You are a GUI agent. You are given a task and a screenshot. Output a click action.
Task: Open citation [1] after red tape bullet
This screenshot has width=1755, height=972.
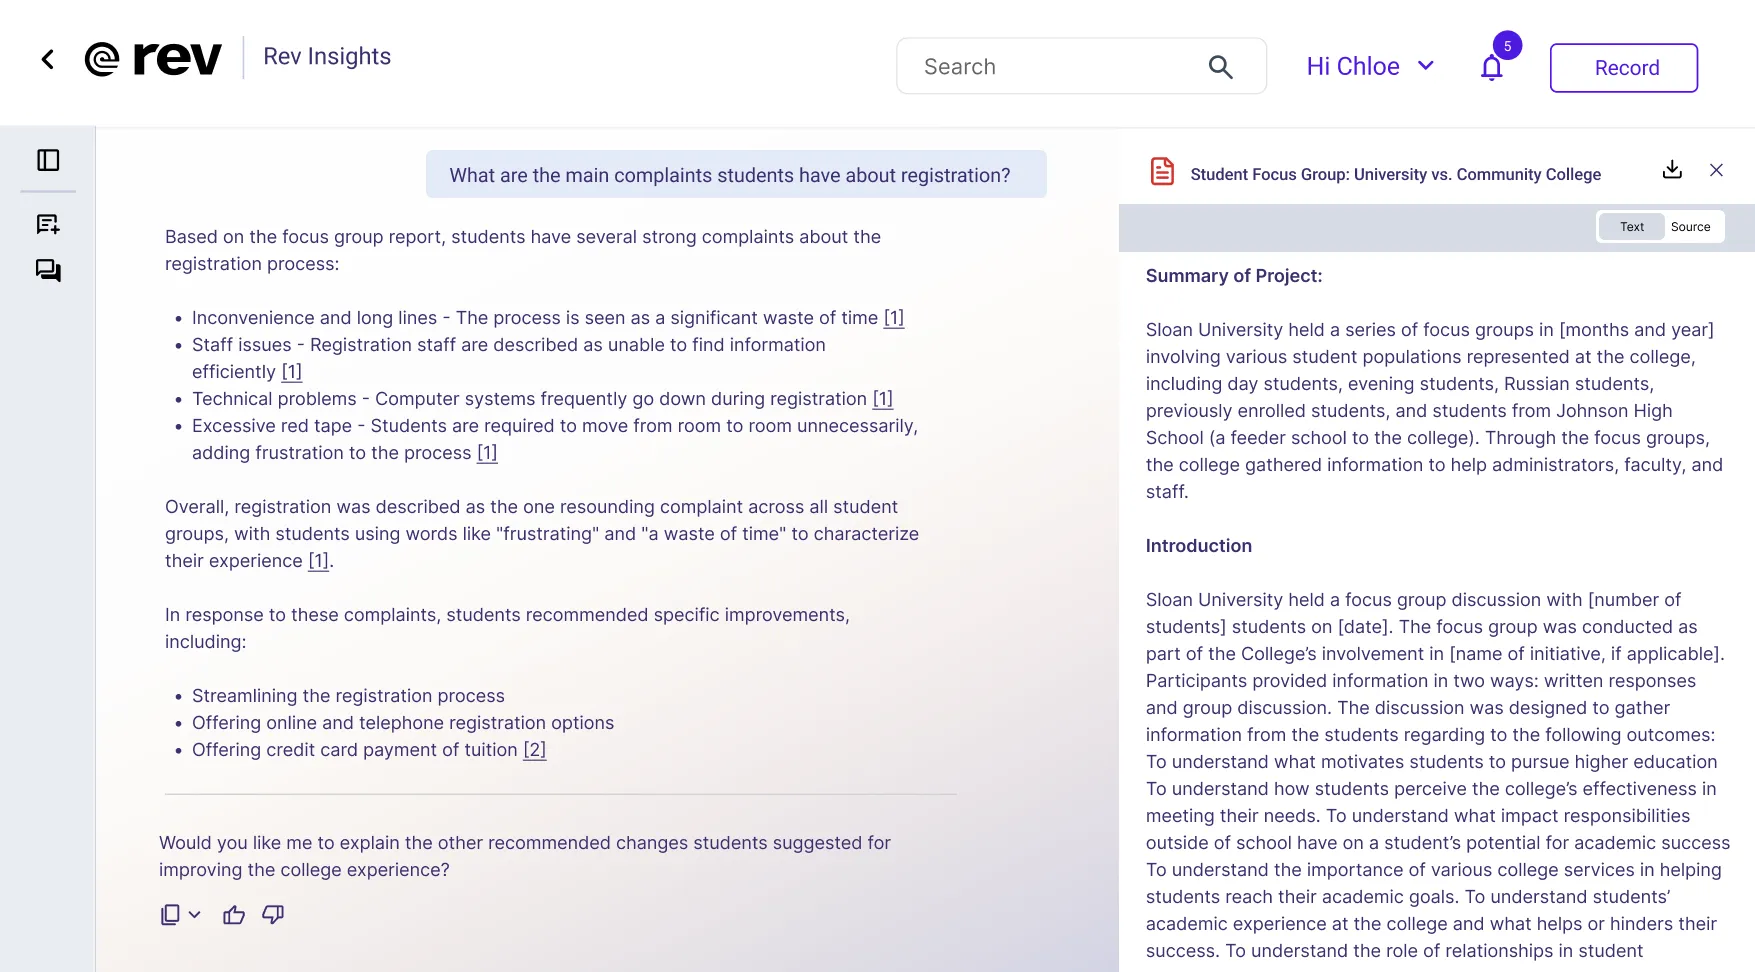click(x=487, y=453)
